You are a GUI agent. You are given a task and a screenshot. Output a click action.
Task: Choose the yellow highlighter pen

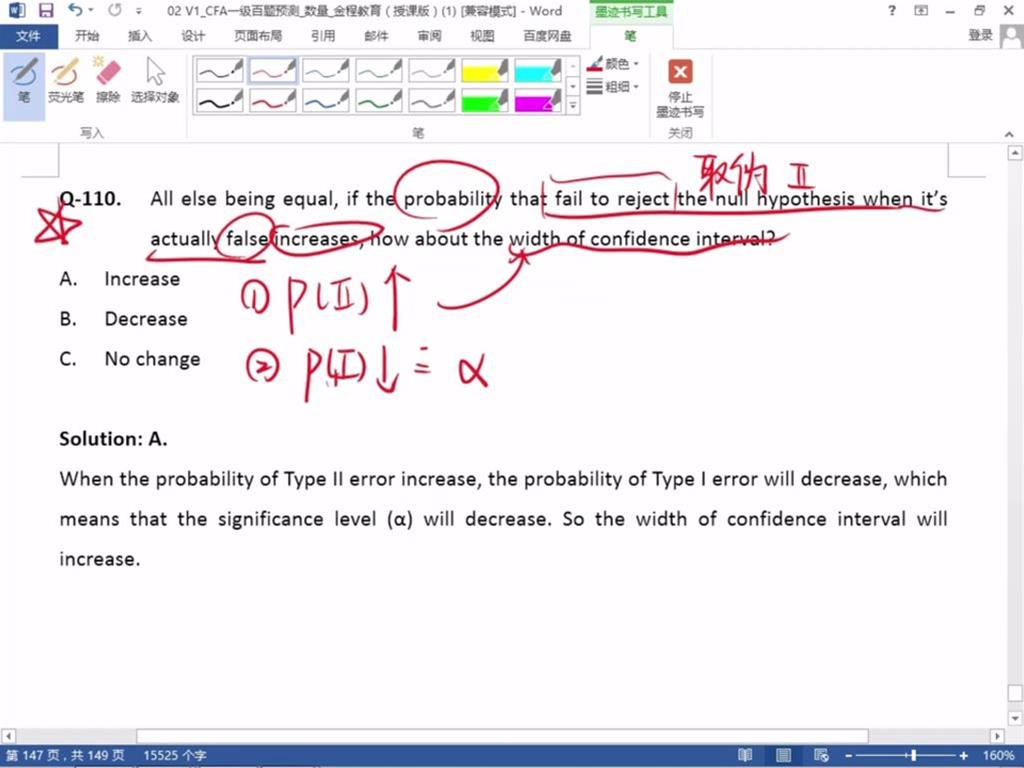click(x=484, y=71)
